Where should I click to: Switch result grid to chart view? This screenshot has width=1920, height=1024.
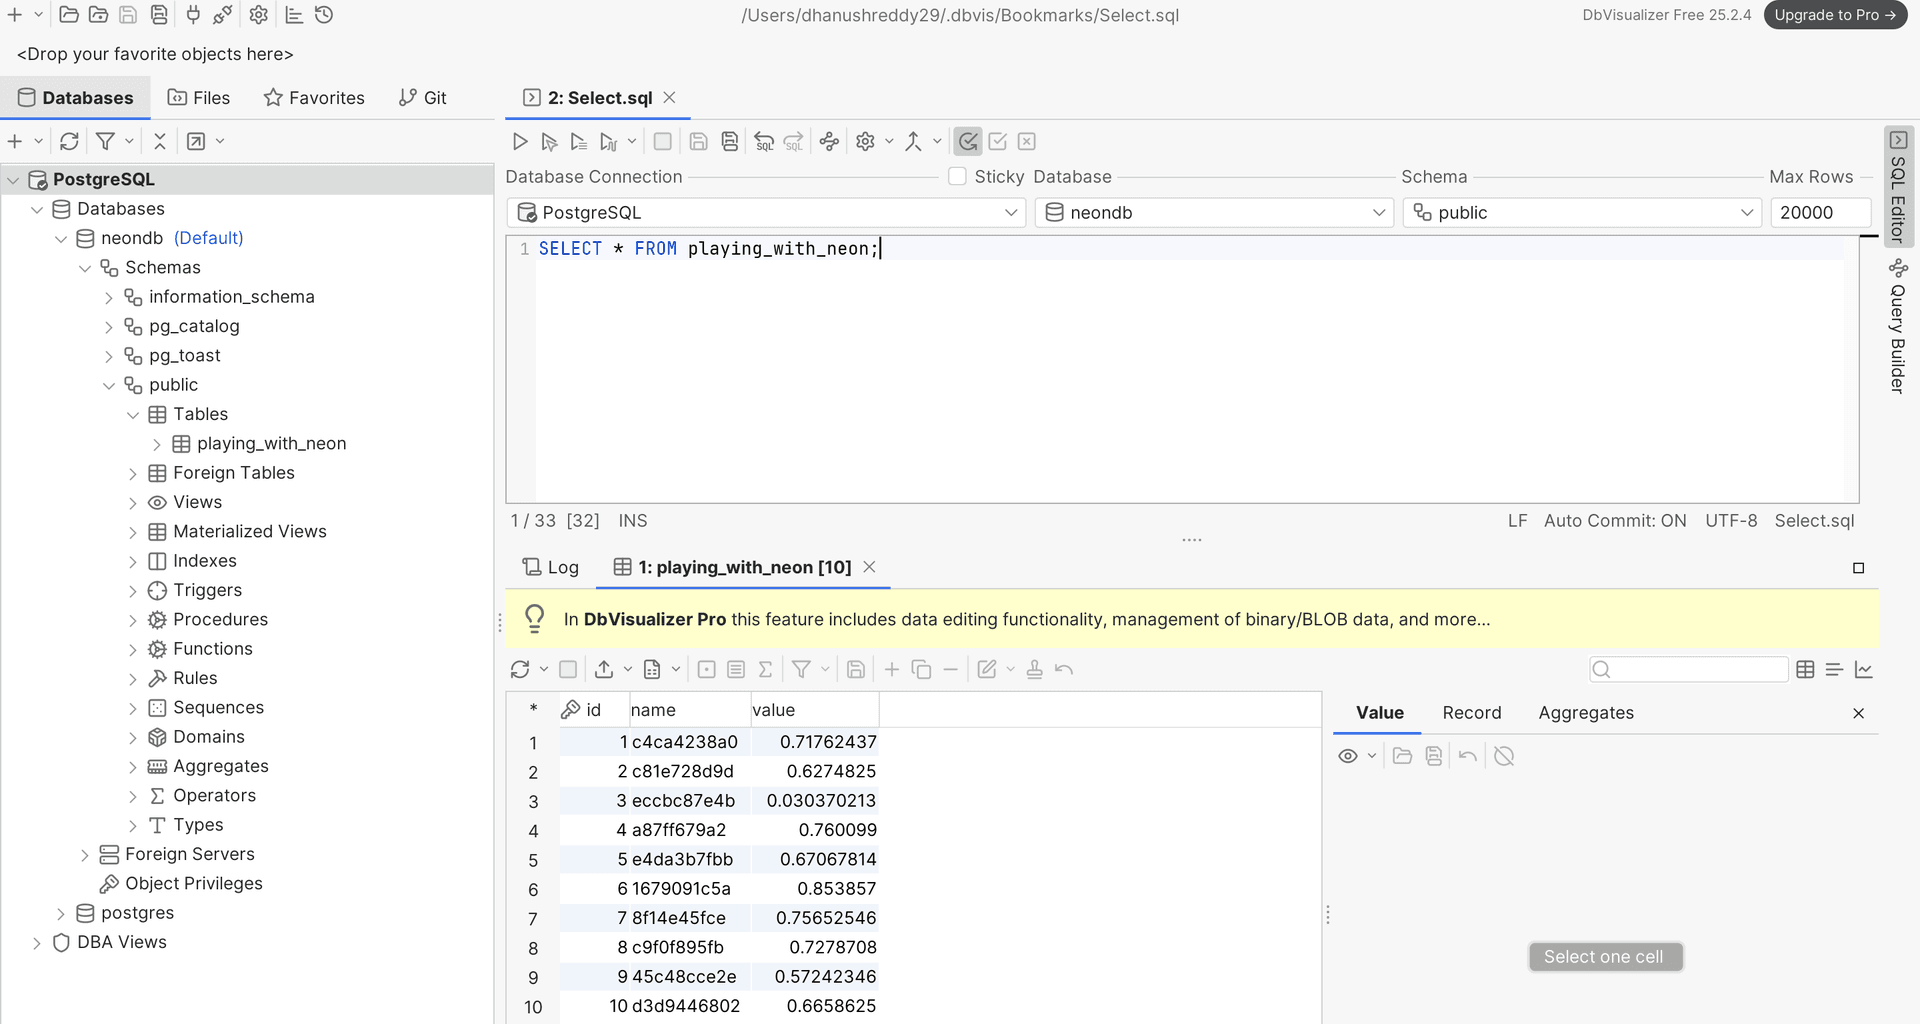coord(1864,669)
